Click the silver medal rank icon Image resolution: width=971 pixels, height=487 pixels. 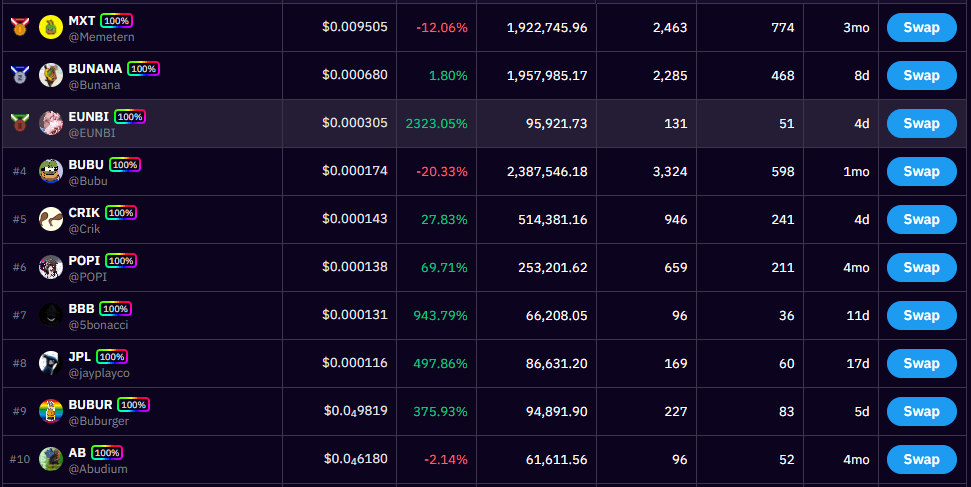click(x=19, y=75)
